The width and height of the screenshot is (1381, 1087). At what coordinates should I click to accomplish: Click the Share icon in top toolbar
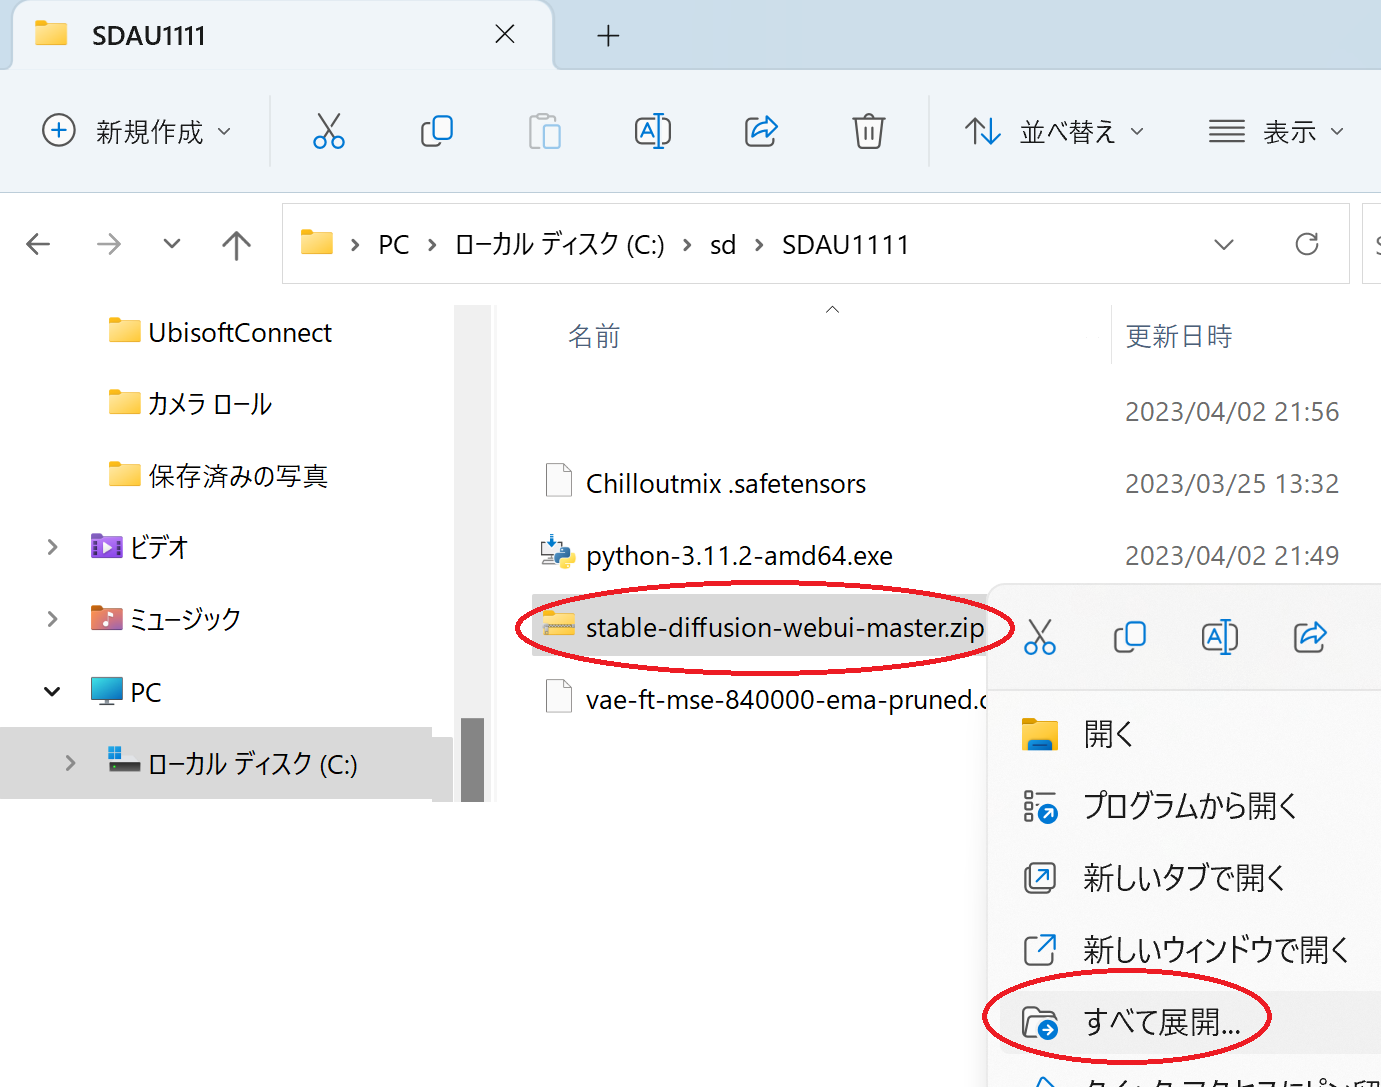click(761, 131)
